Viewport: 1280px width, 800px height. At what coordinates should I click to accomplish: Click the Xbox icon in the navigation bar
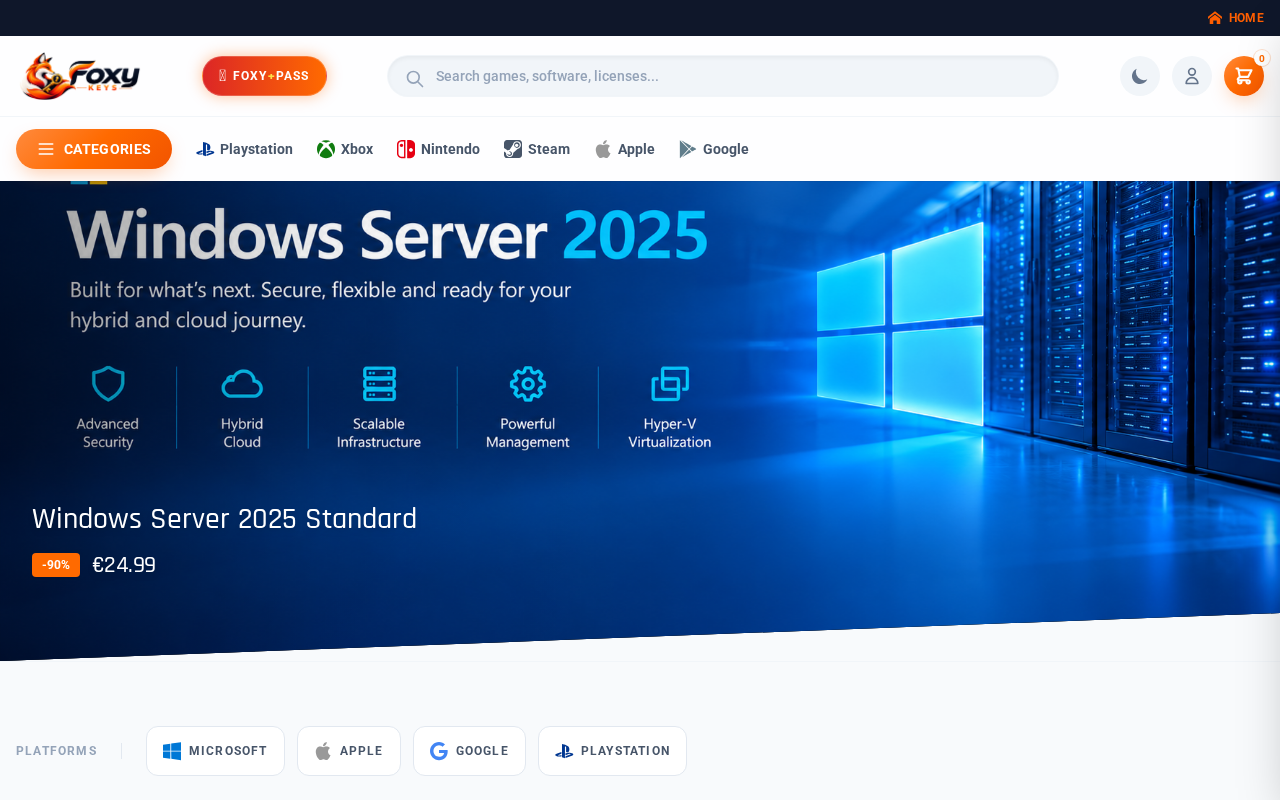point(326,149)
